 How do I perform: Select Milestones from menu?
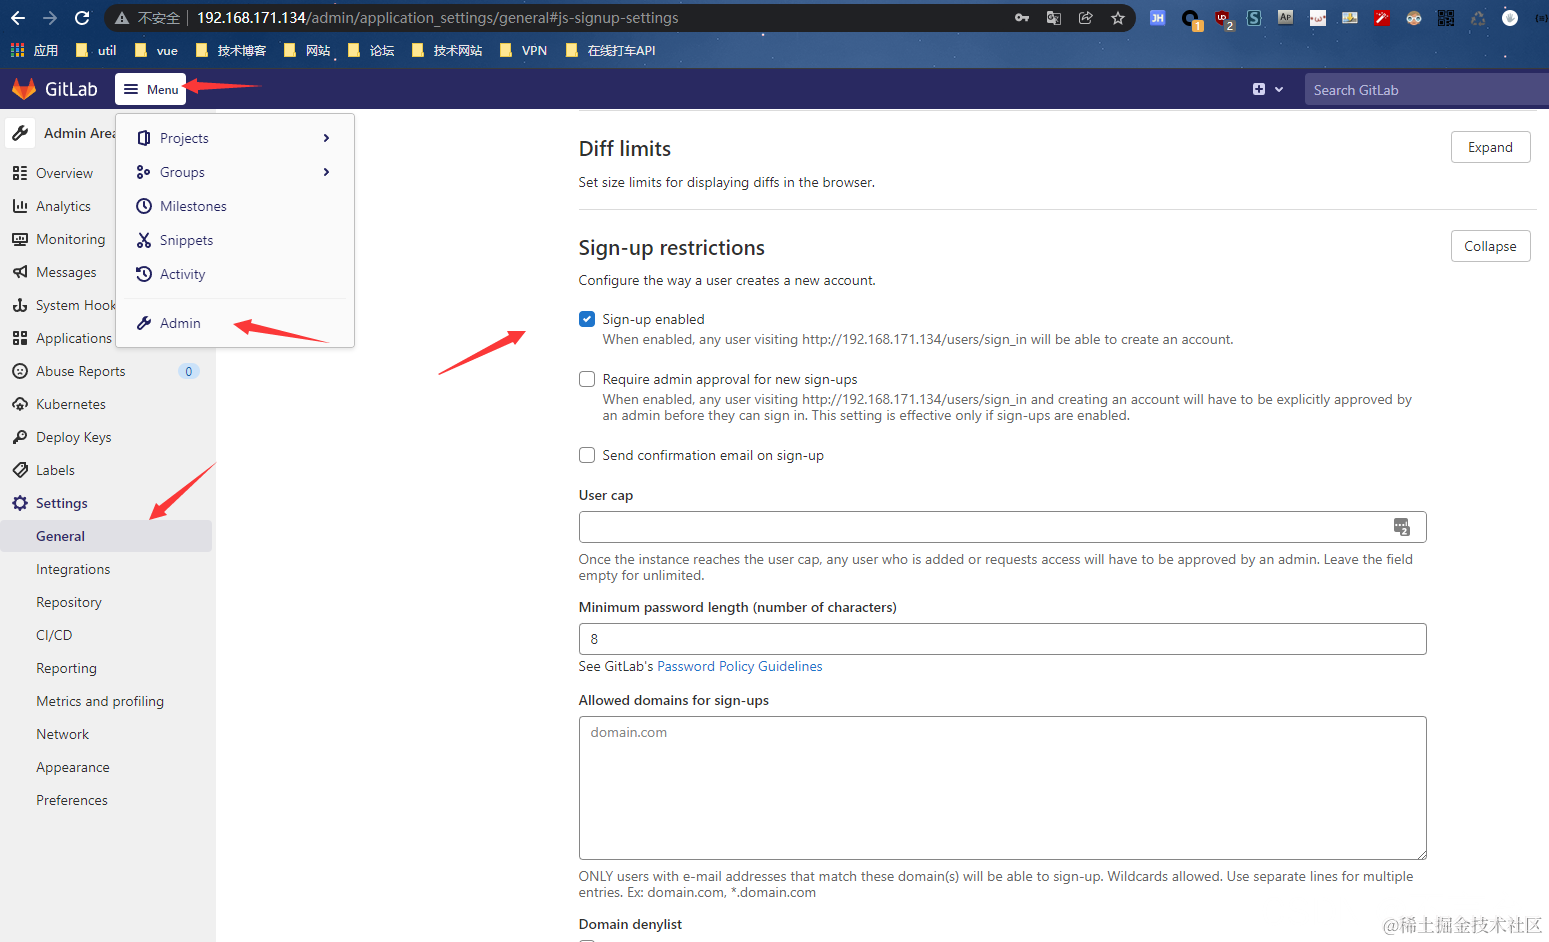point(235,206)
